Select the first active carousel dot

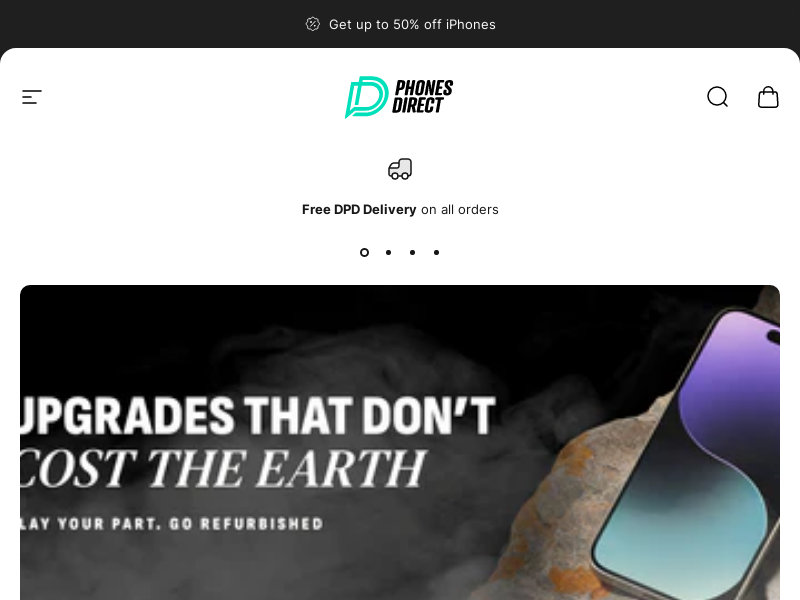[364, 253]
